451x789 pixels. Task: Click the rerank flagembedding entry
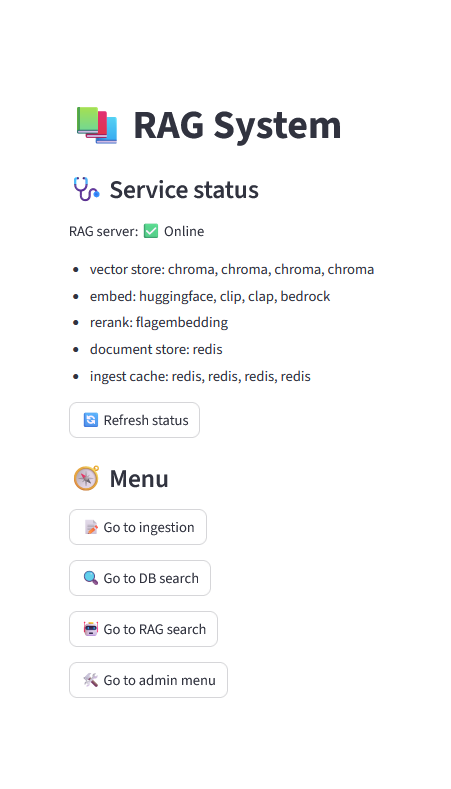pyautogui.click(x=159, y=323)
